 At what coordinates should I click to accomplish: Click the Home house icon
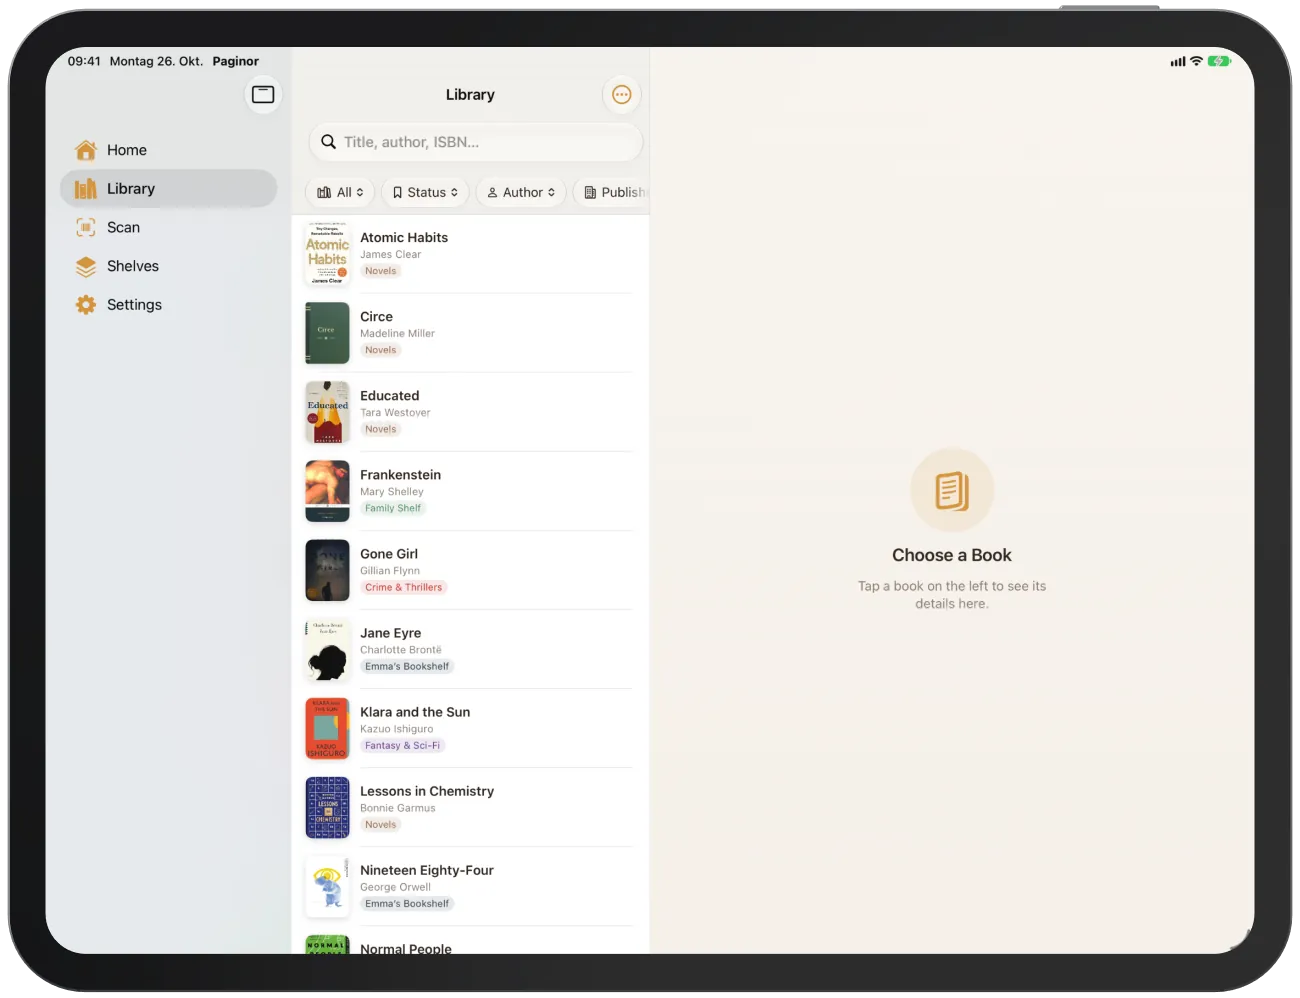click(x=86, y=150)
